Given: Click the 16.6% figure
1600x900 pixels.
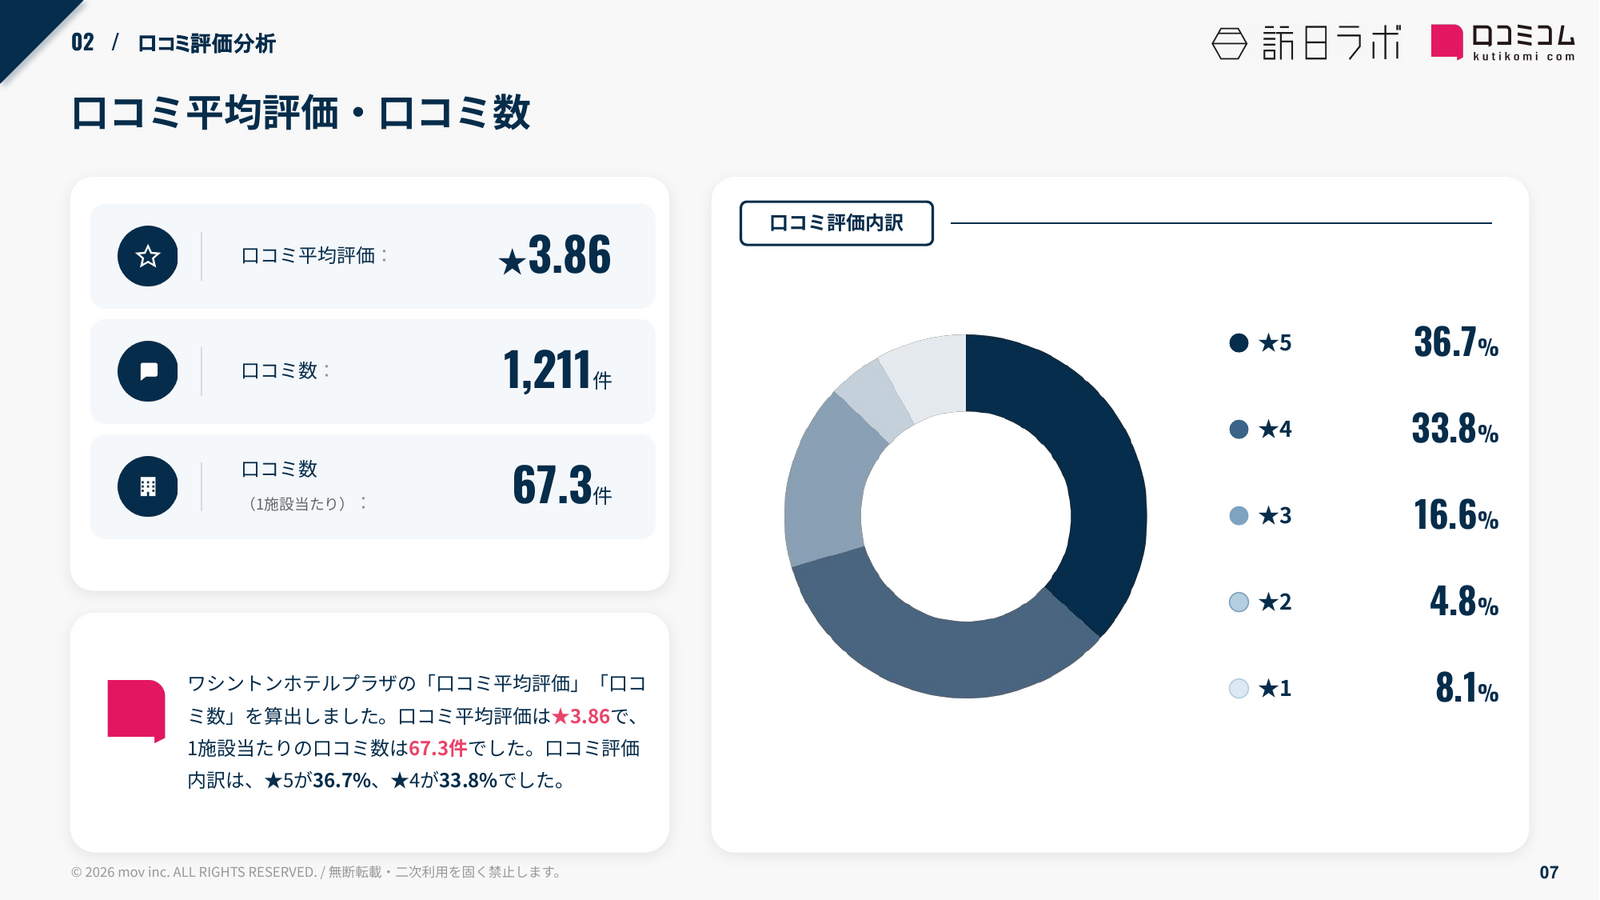Looking at the screenshot, I should click(x=1456, y=516).
